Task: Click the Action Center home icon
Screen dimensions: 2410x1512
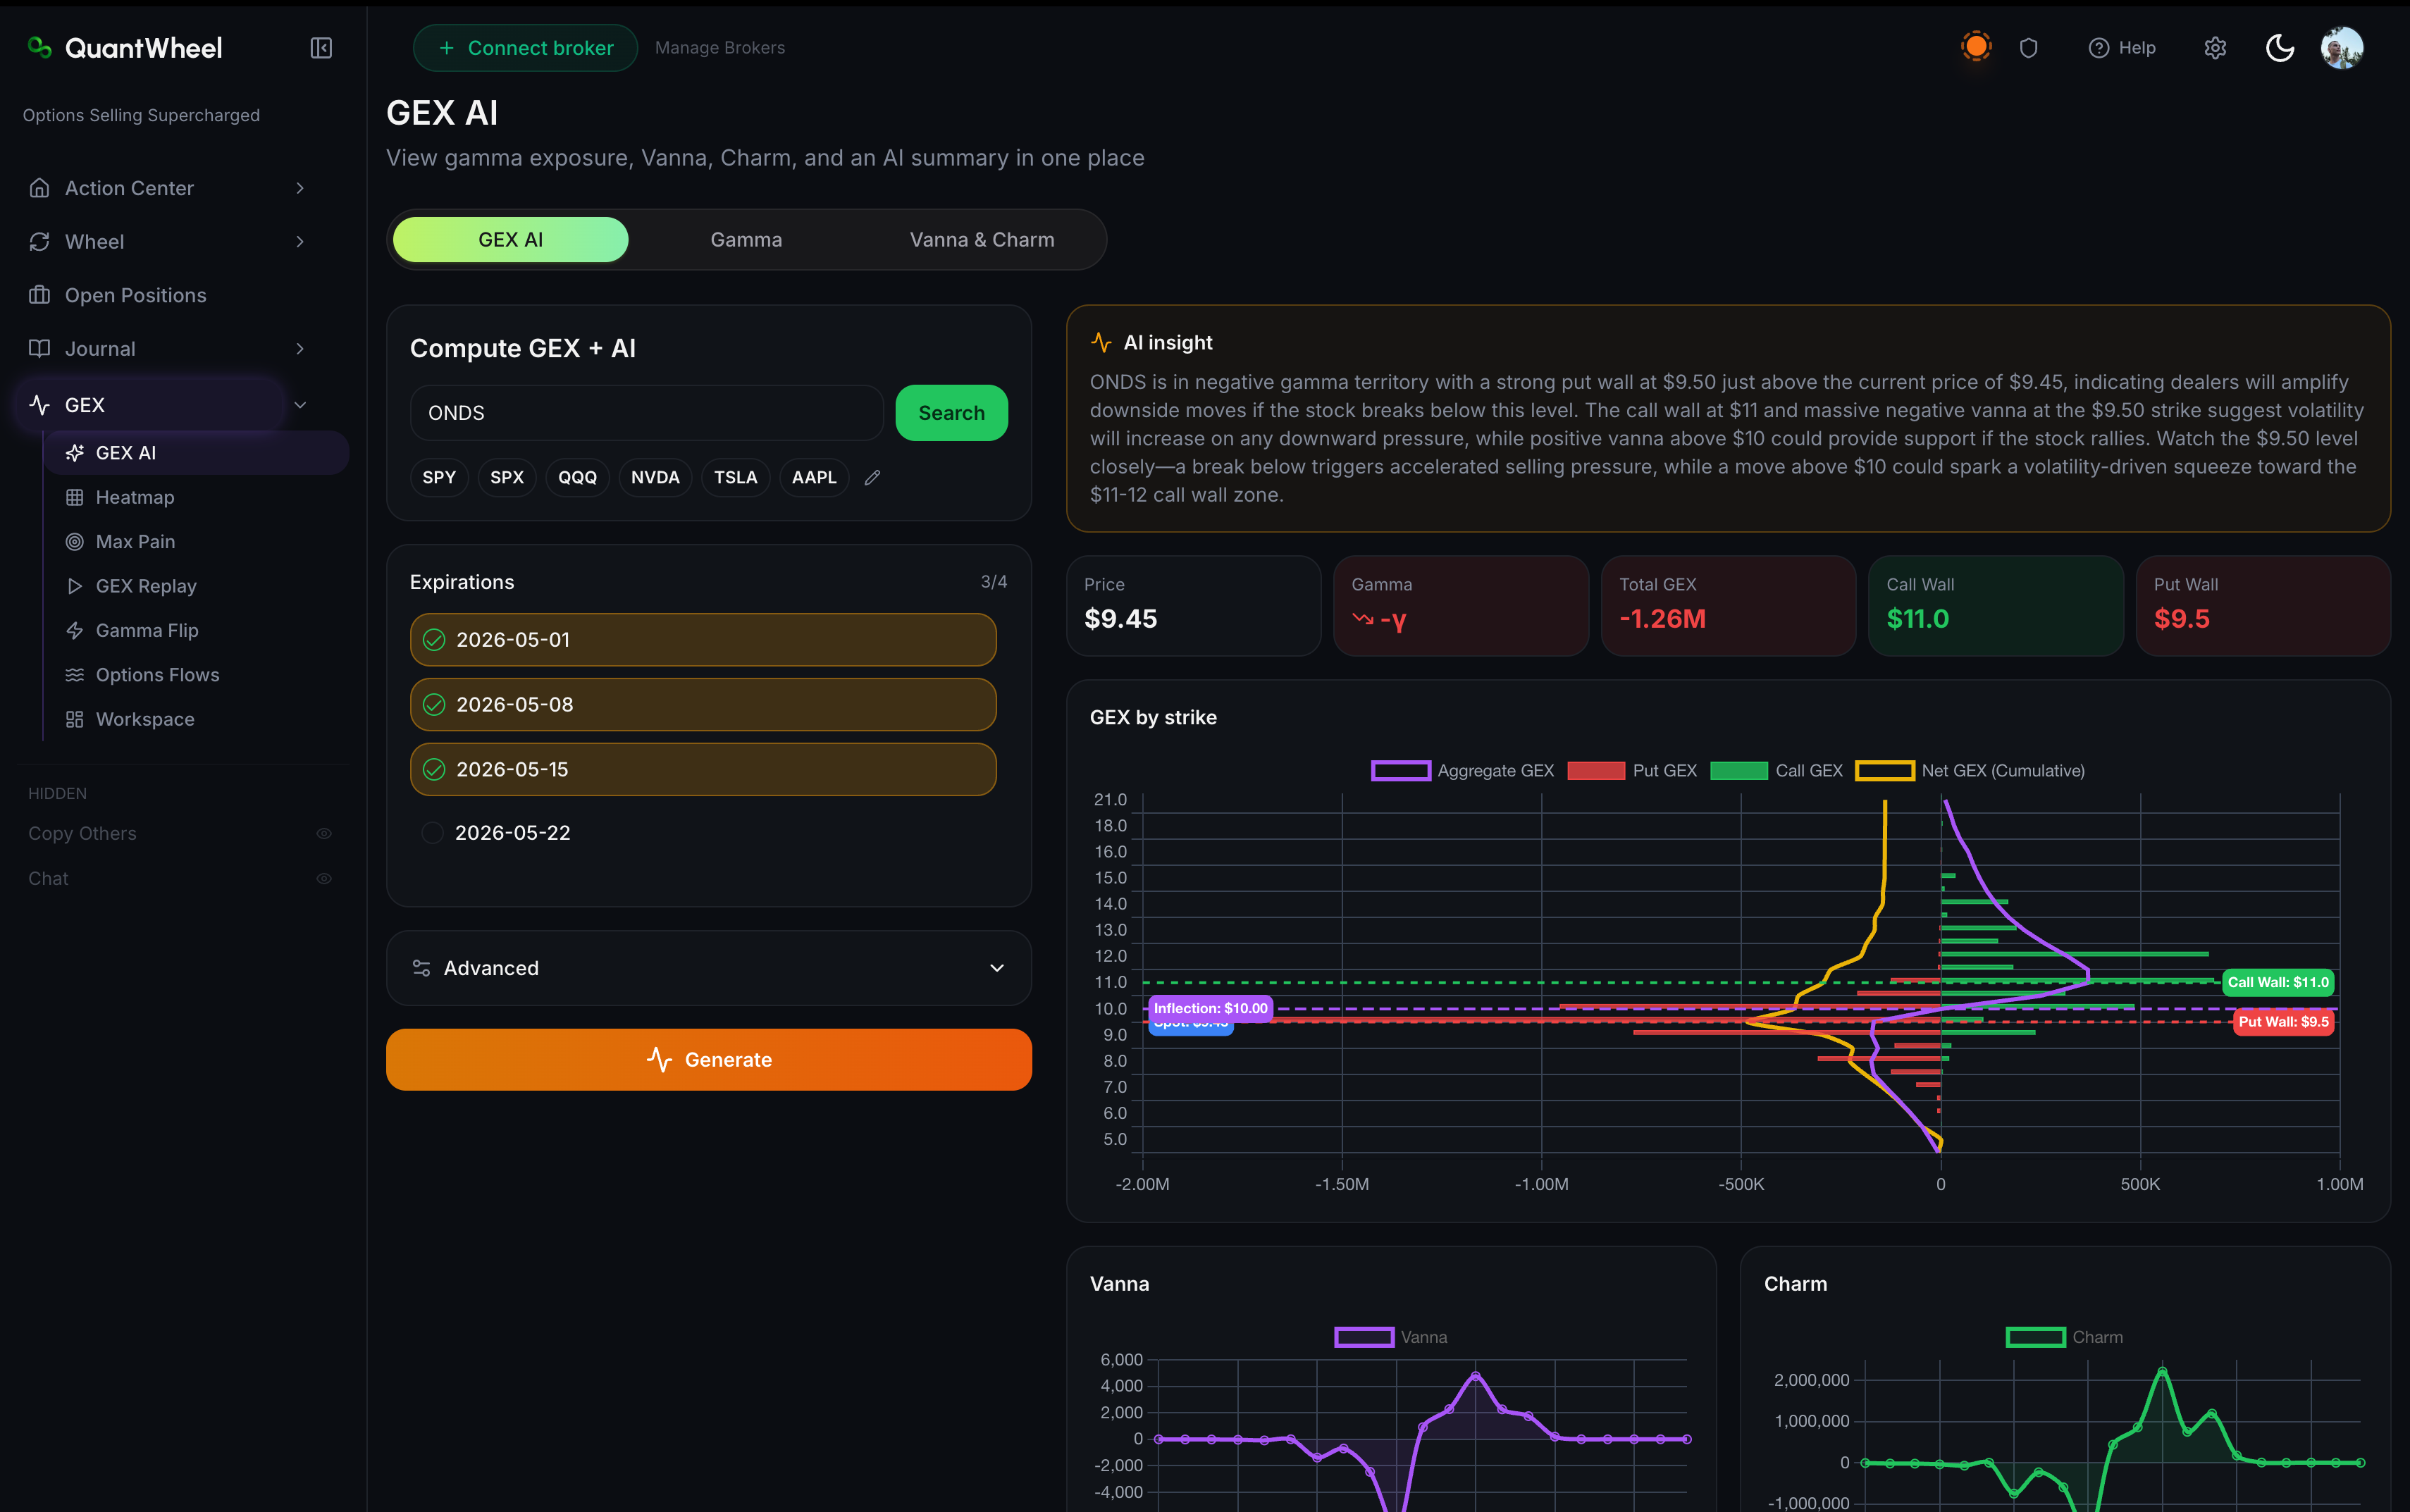Action: click(40, 188)
